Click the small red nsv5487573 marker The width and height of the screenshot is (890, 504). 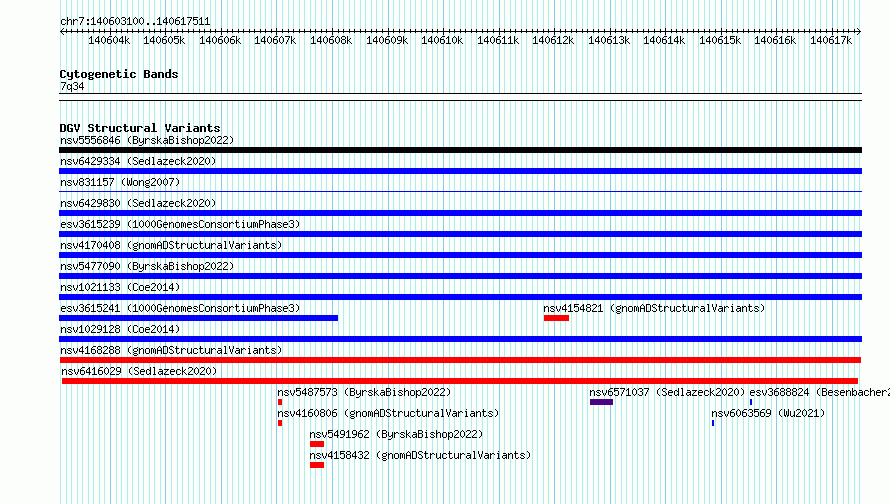pyautogui.click(x=280, y=402)
